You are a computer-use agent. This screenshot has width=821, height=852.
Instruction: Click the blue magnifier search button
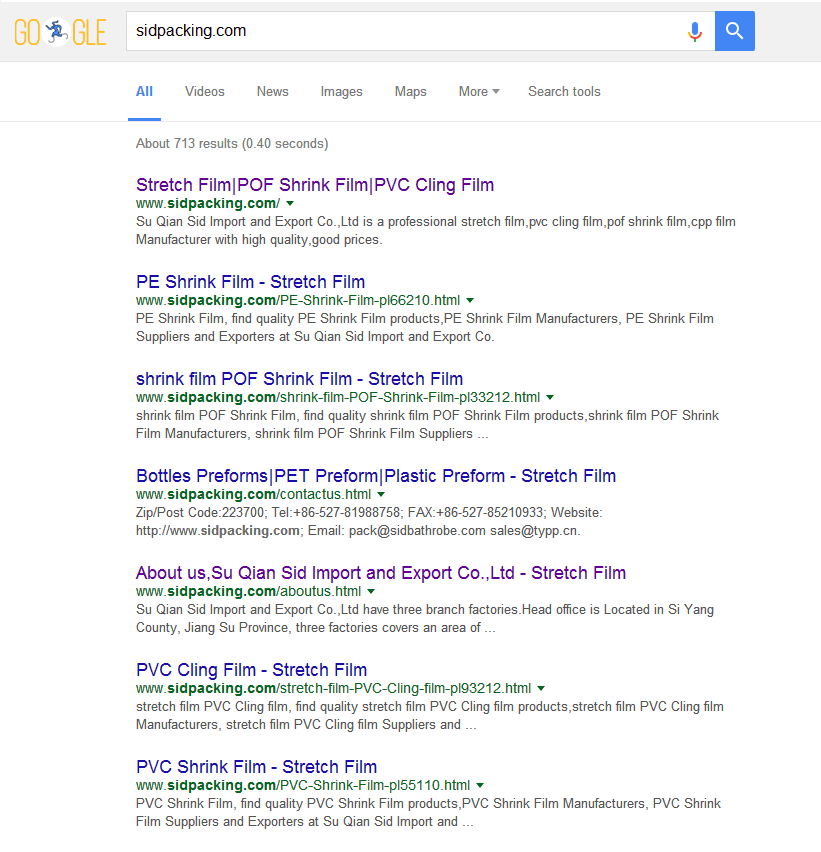click(x=735, y=31)
